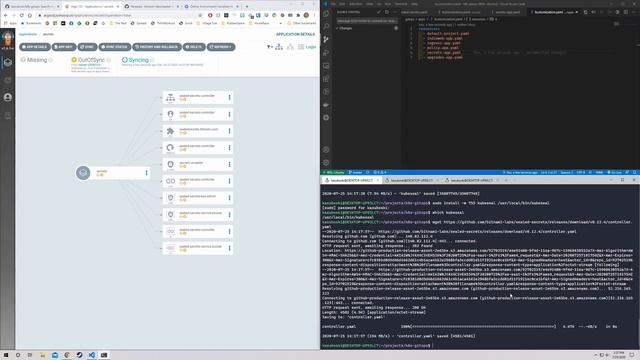Open the resource filter dropdown in Argo CD

click(x=270, y=47)
